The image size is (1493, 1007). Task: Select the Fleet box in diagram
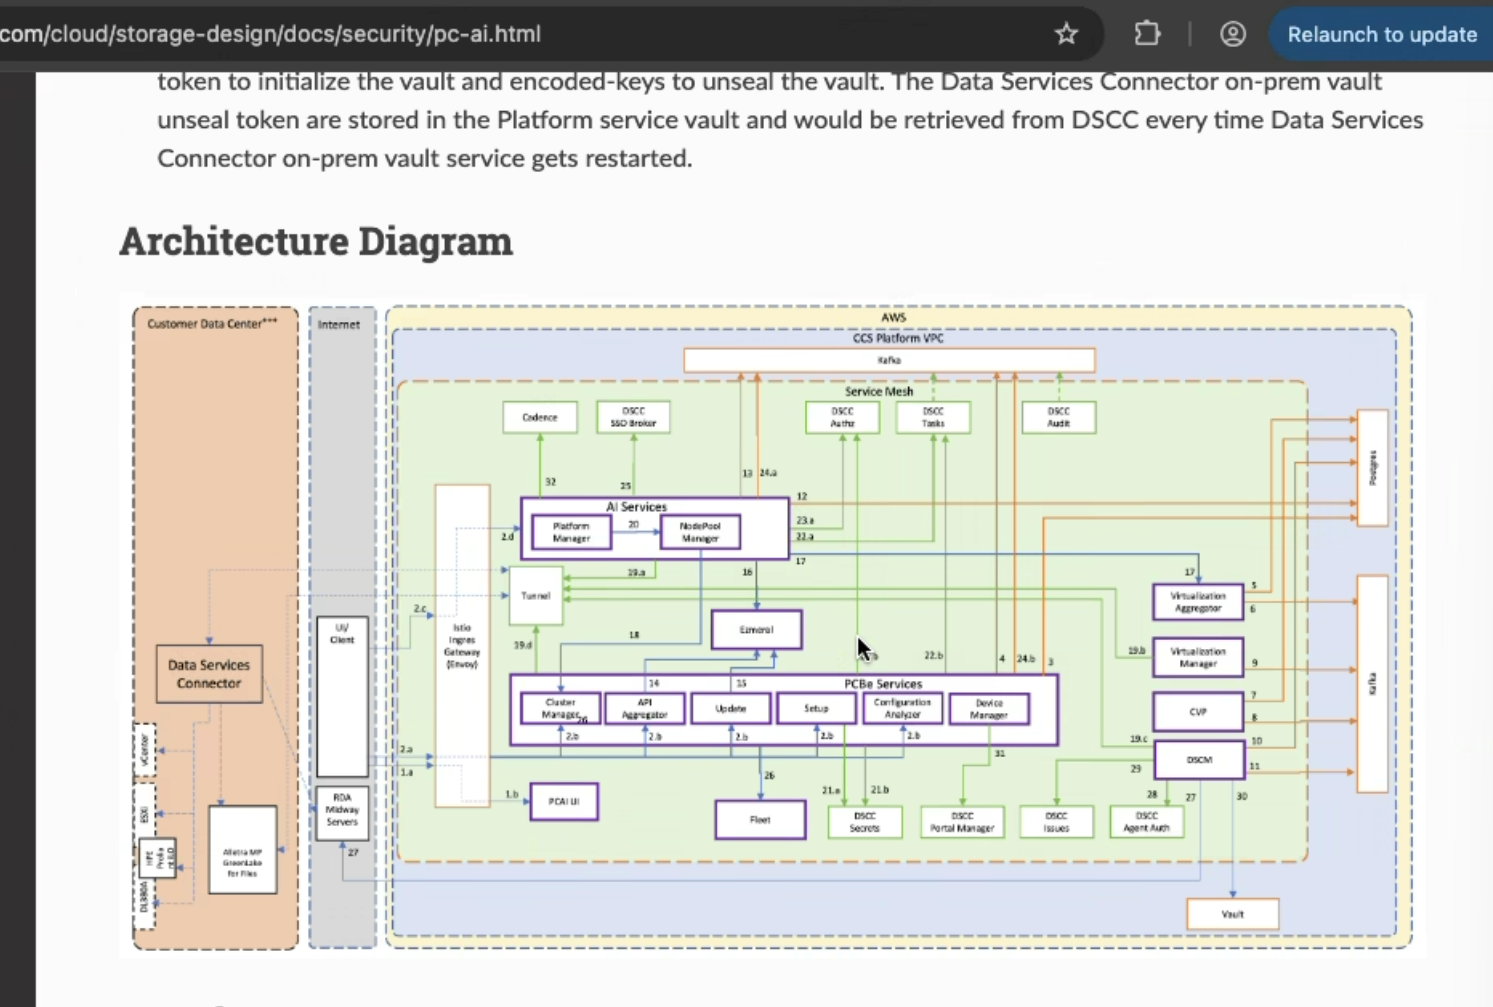760,820
